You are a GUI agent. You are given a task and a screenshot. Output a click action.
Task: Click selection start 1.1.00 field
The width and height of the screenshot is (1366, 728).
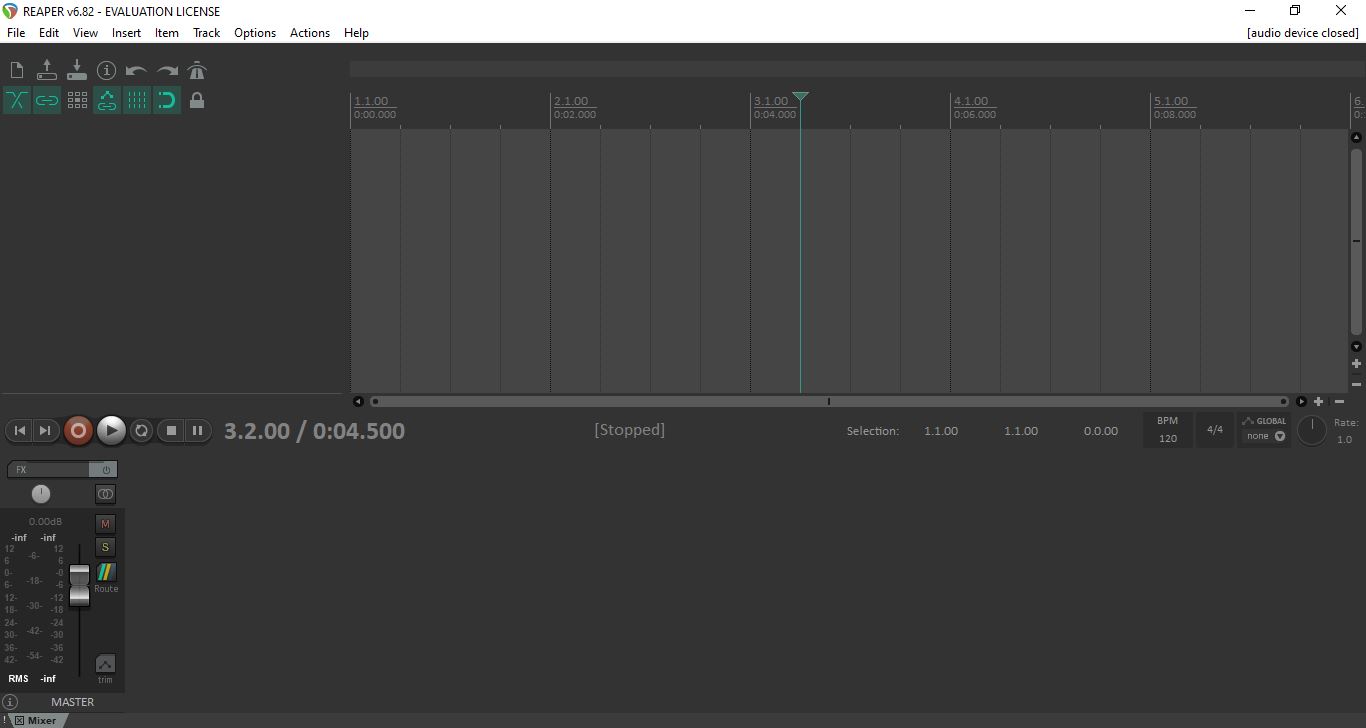tap(940, 431)
